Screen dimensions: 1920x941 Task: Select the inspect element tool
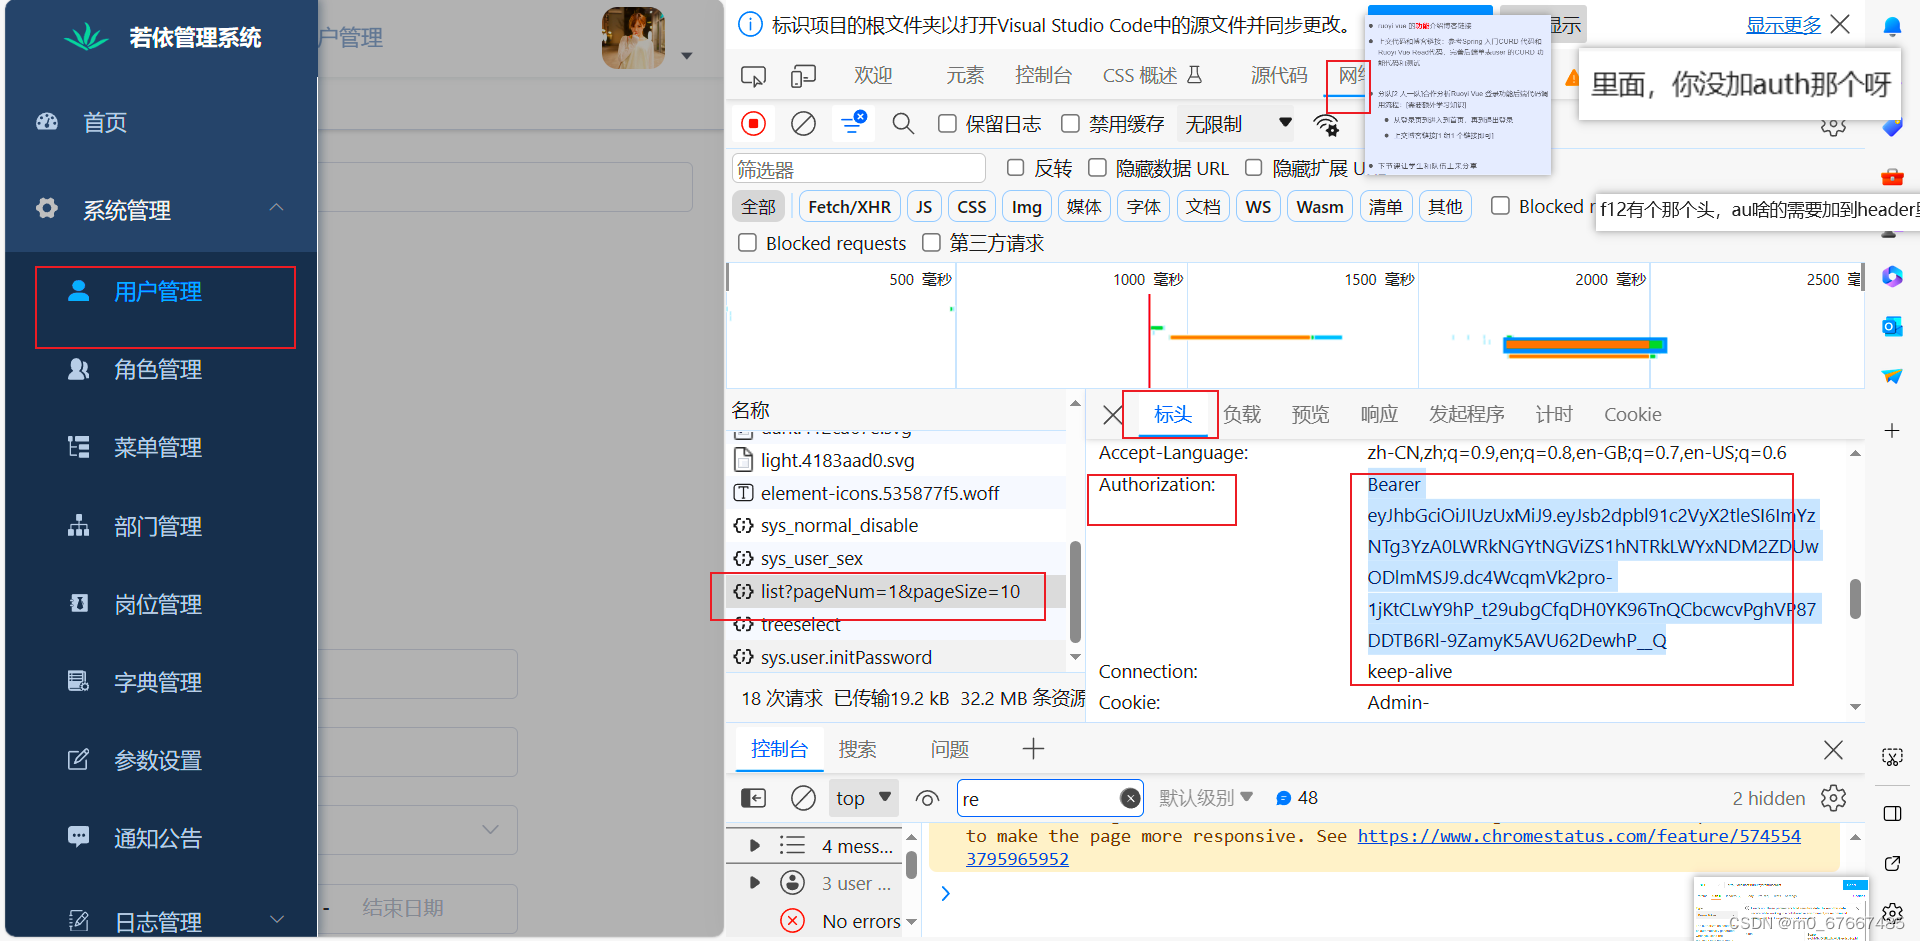pyautogui.click(x=753, y=75)
